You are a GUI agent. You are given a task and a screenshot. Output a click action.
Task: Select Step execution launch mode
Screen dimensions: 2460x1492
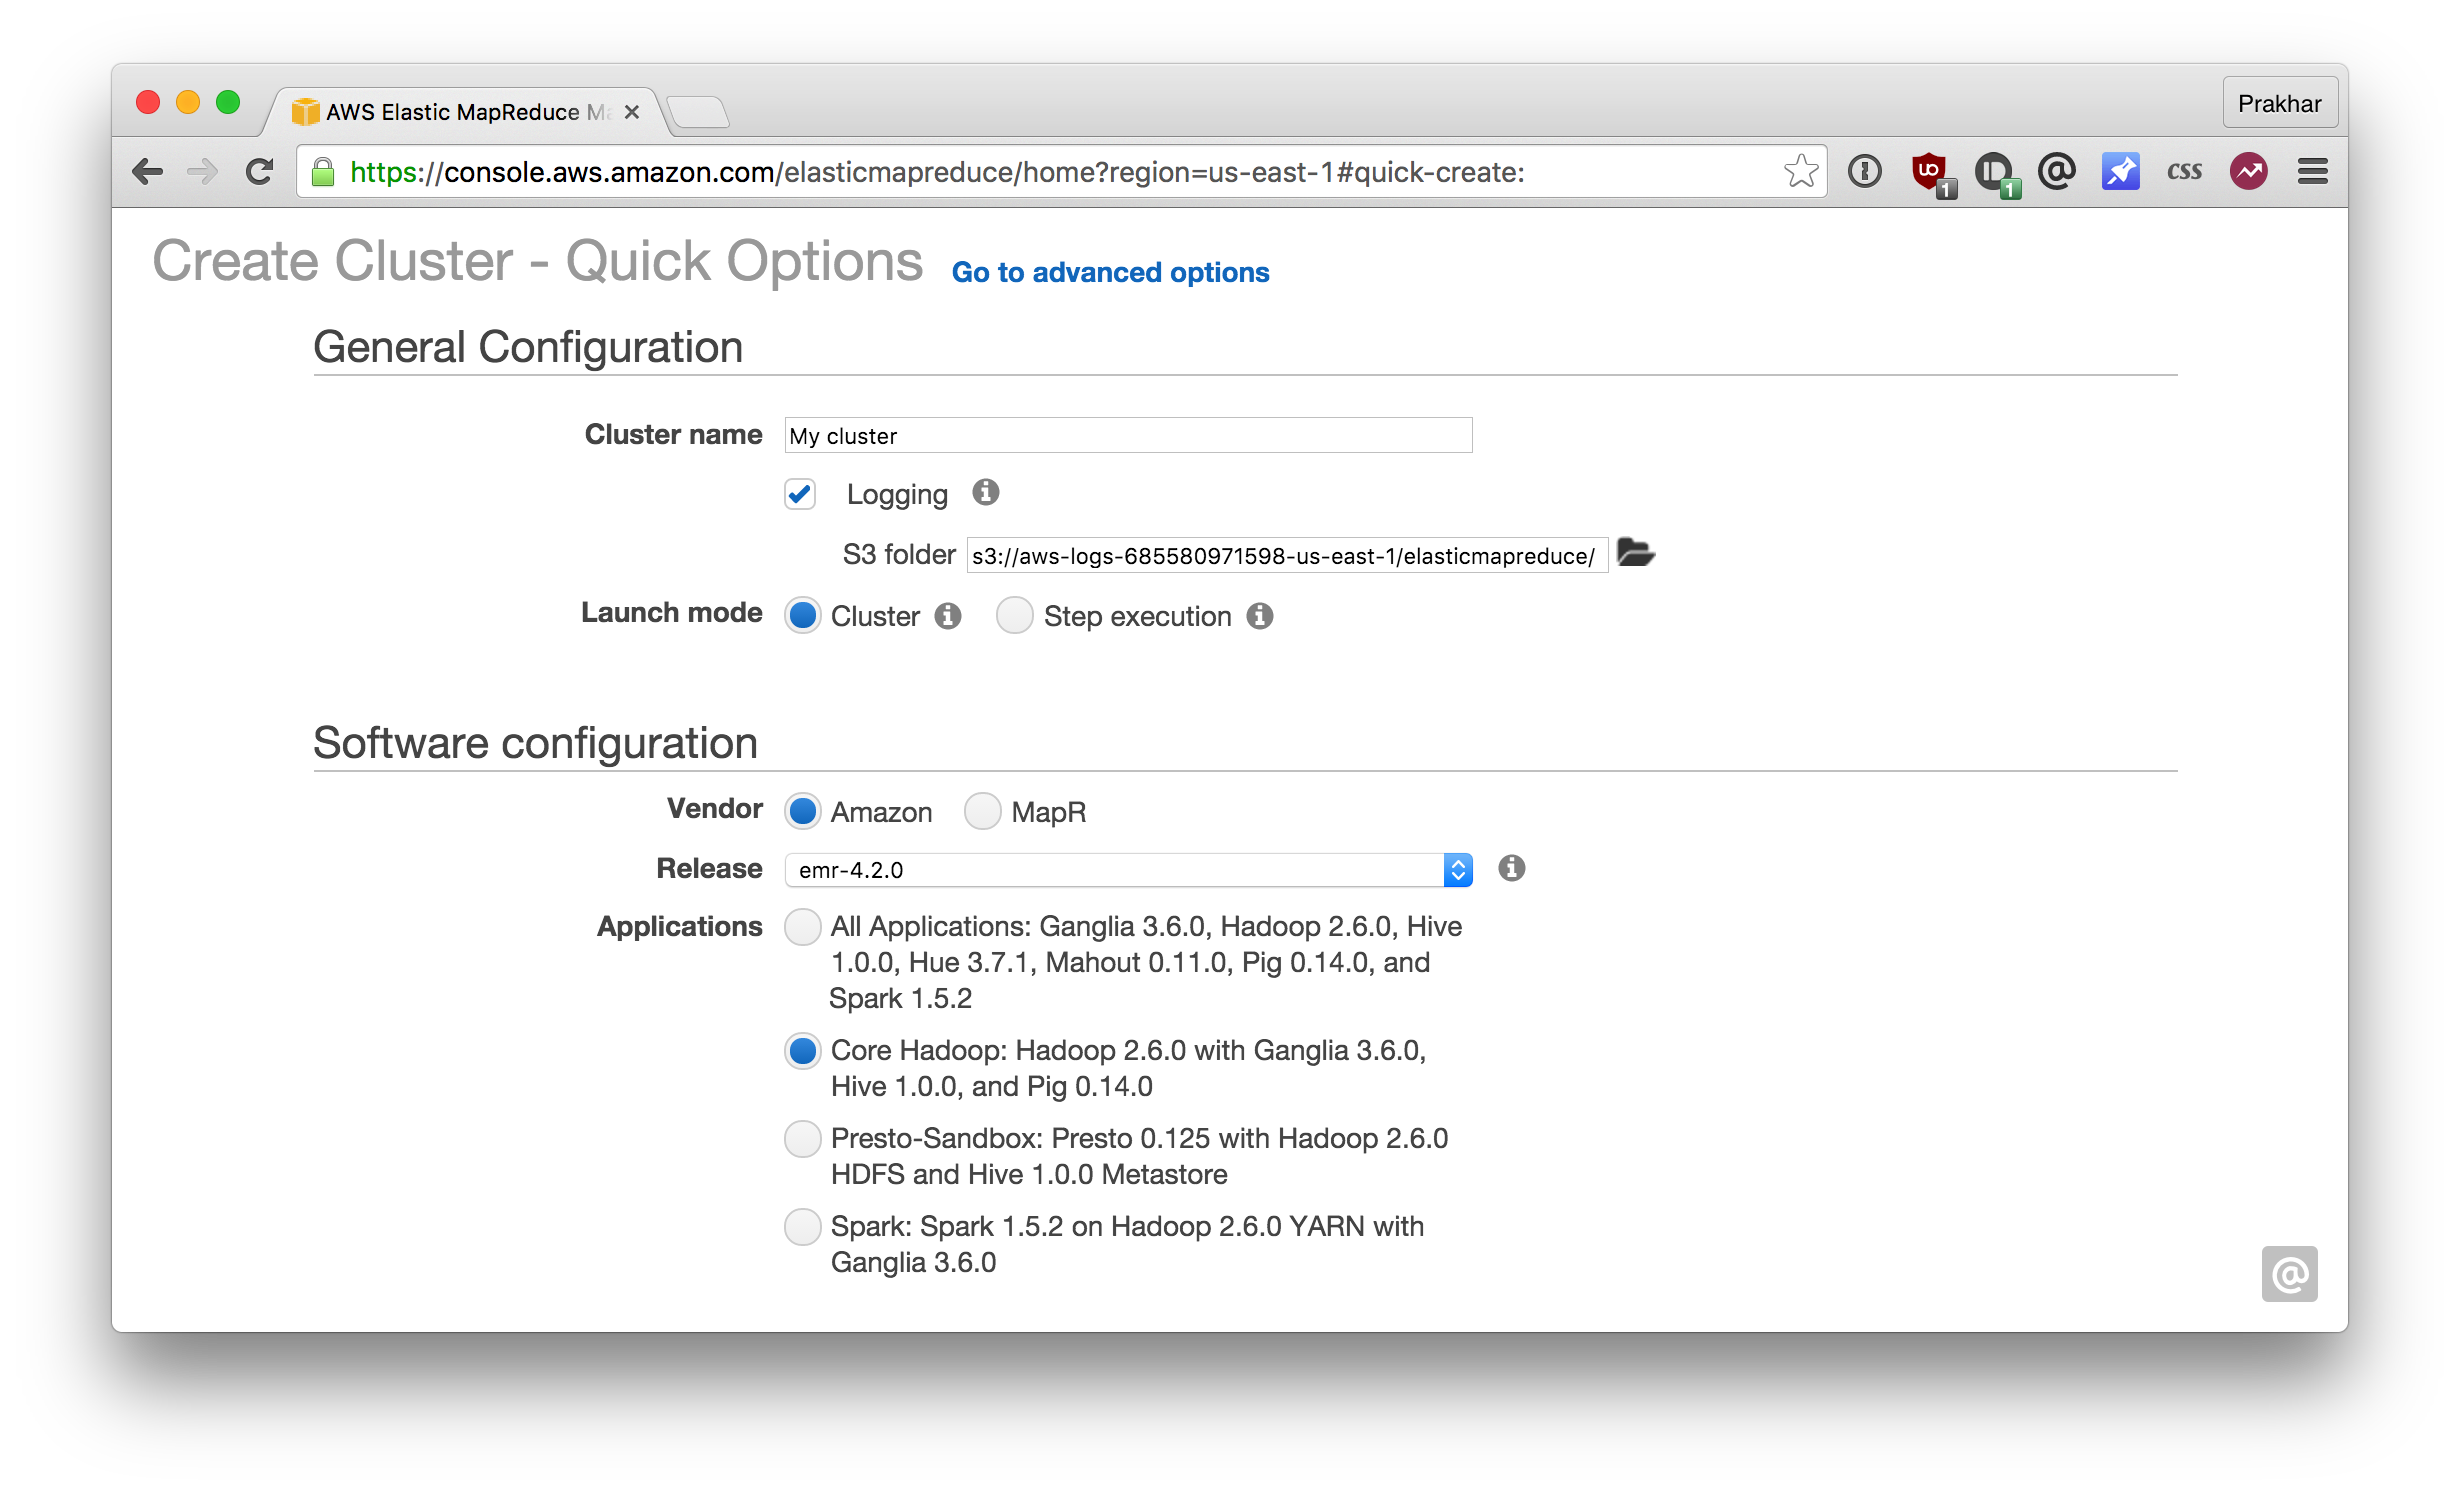1014,616
